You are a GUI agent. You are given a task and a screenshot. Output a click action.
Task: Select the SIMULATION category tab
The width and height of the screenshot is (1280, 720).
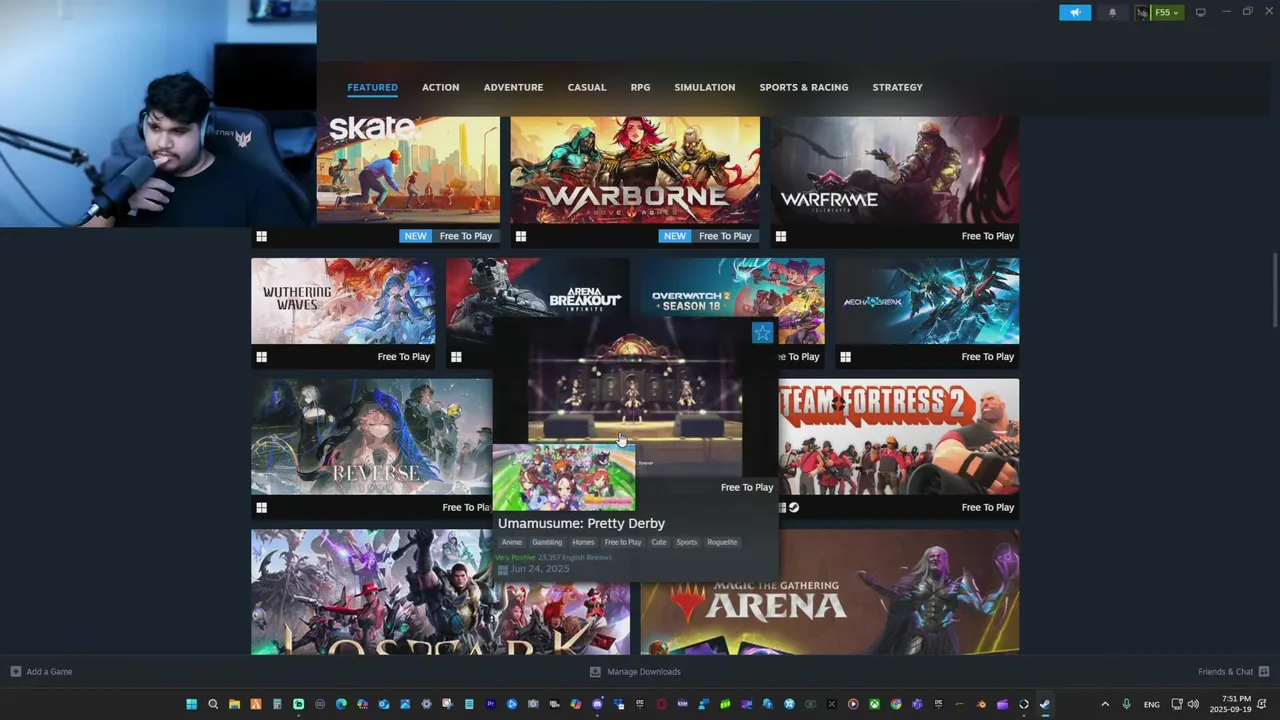pos(704,87)
